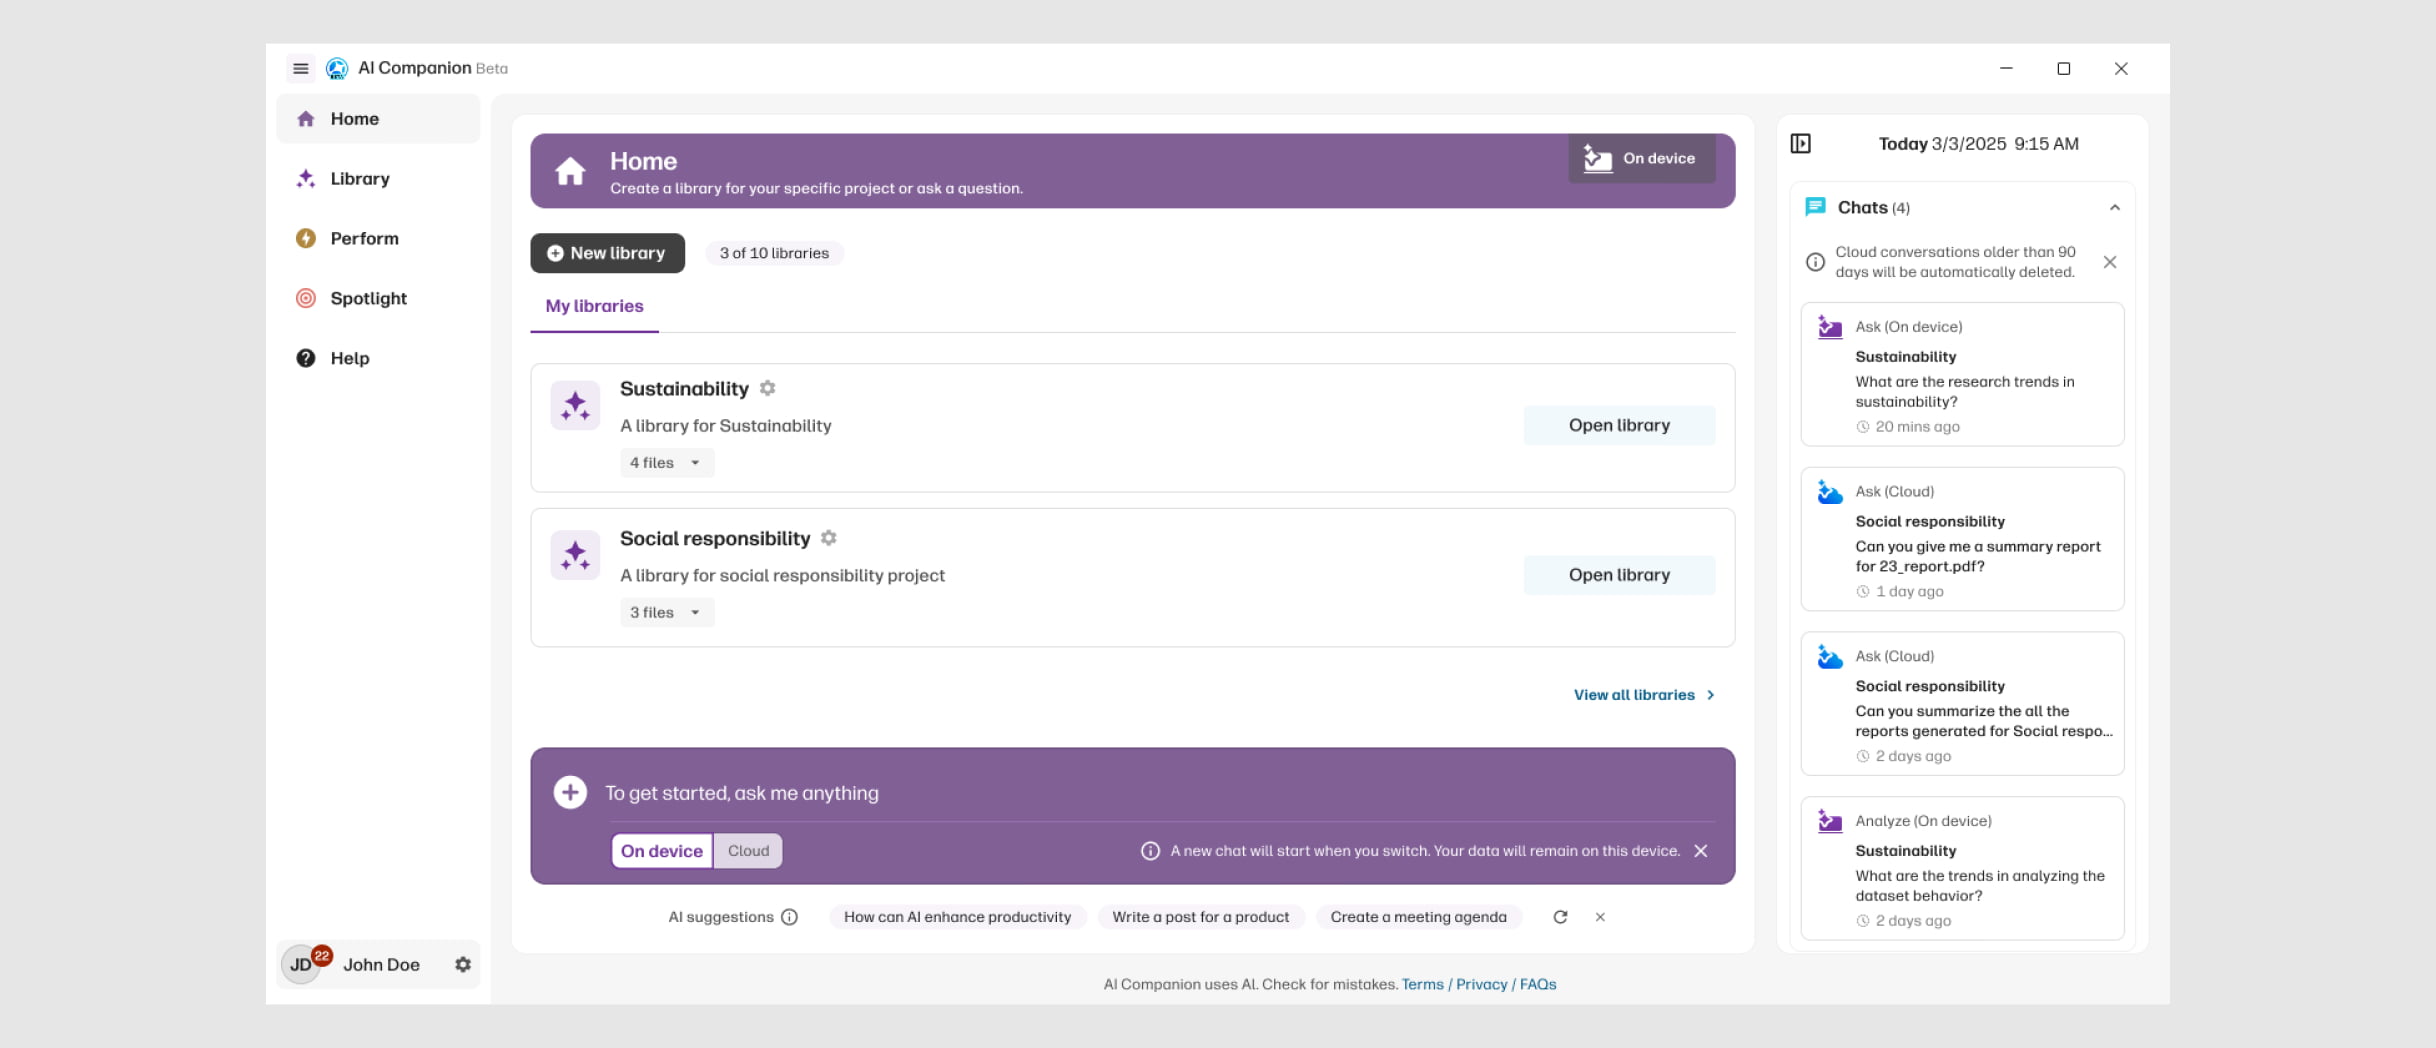Click the Sustainability library settings gear
Screen dimensions: 2436x1048
(767, 388)
